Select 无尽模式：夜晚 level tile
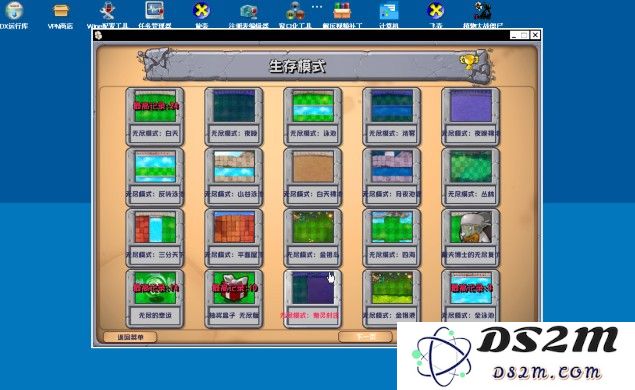The width and height of the screenshot is (635, 390). coord(234,117)
